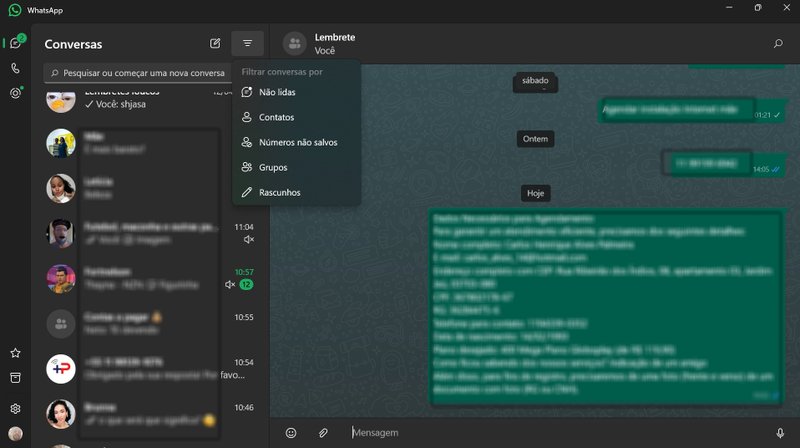
Task: Filter conversations by Contatos
Action: pos(296,117)
